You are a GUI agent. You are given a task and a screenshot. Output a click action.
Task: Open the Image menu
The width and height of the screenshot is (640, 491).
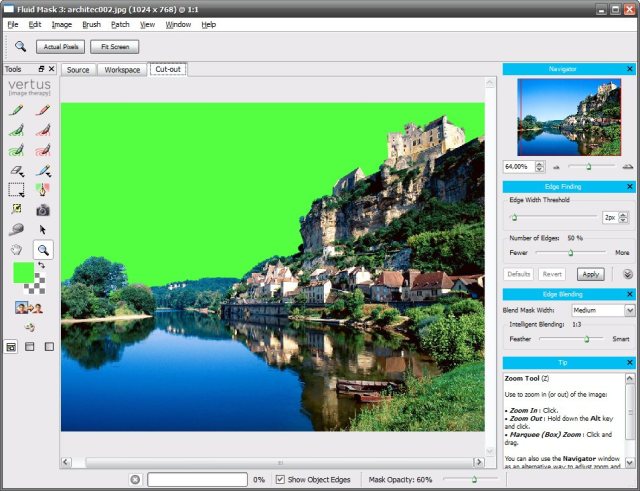(61, 24)
